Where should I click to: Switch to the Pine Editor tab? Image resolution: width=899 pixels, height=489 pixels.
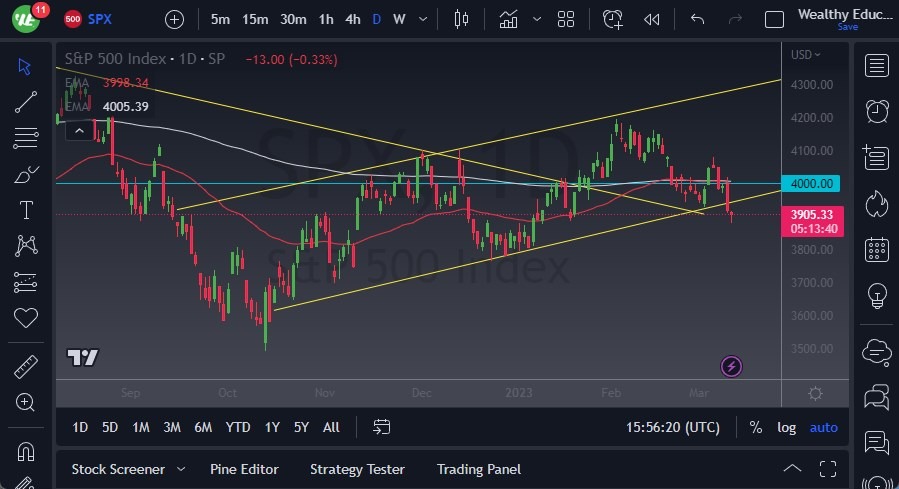click(x=244, y=469)
